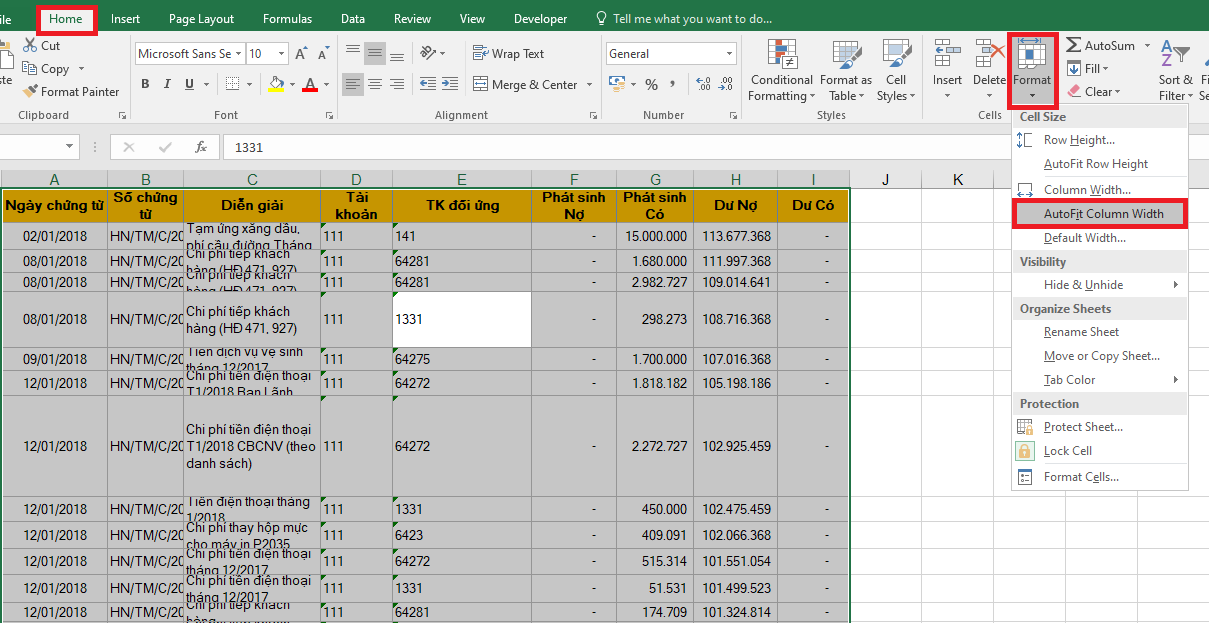This screenshot has height=623, width=1209.
Task: Select AutoFit Column Width from menu
Action: coord(1103,214)
